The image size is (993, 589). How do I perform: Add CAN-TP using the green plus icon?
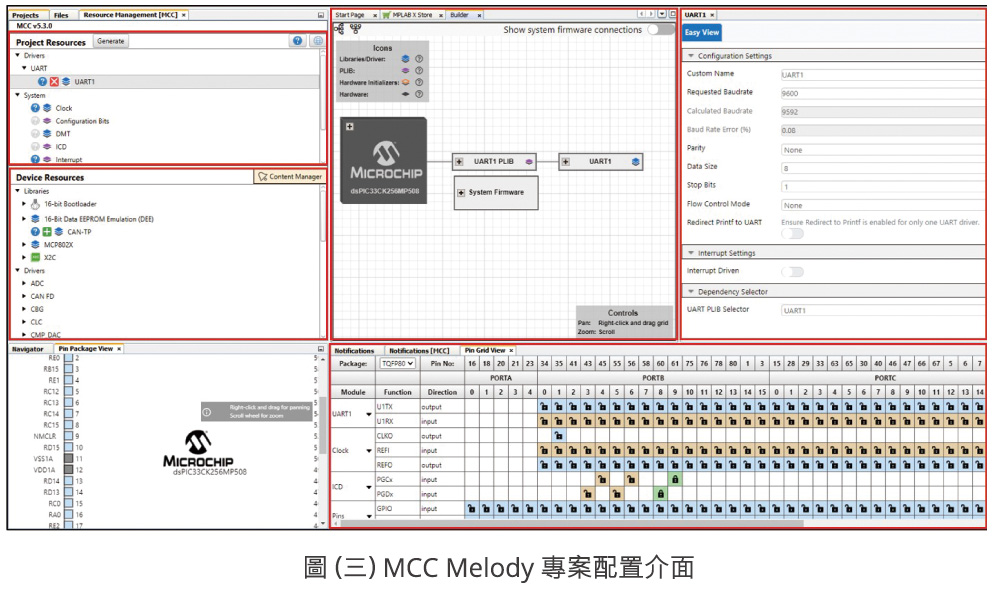pos(46,231)
